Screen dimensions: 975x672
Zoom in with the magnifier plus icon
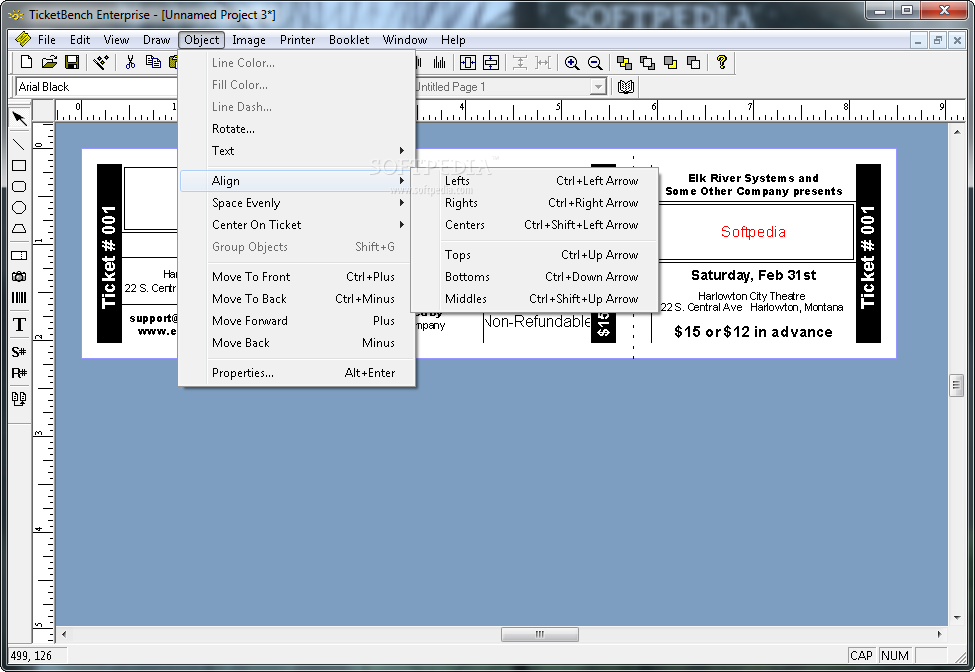[572, 62]
